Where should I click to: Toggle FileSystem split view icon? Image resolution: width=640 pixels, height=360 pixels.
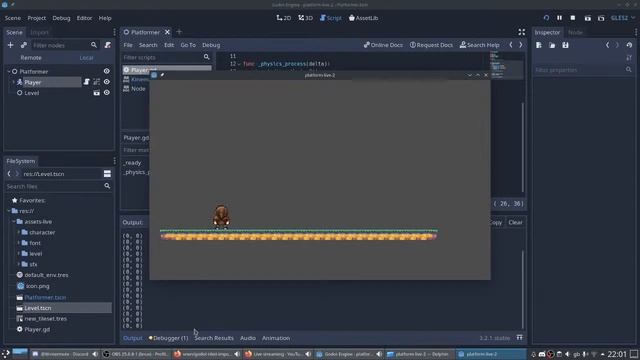tap(107, 174)
